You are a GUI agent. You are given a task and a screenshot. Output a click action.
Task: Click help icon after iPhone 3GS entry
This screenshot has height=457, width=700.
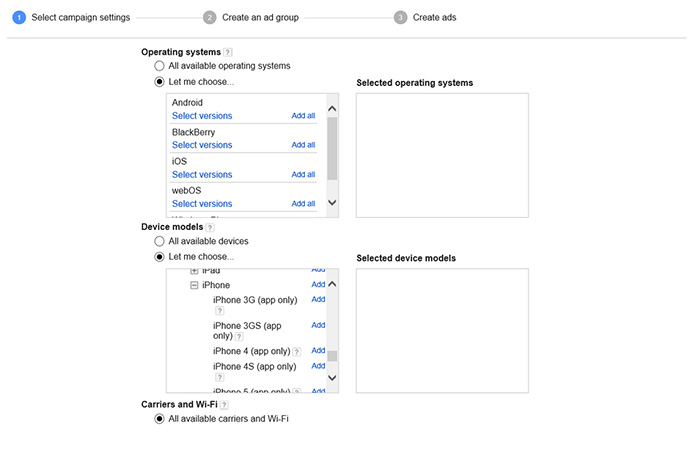239,337
